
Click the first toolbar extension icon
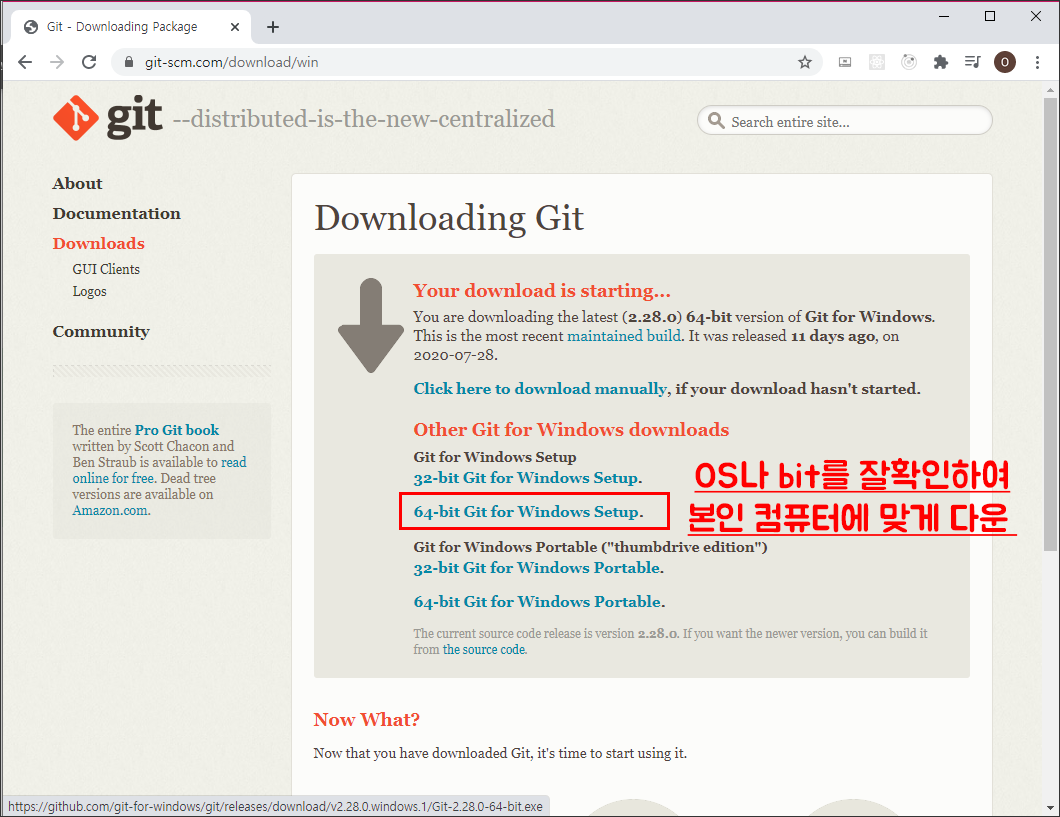844,62
